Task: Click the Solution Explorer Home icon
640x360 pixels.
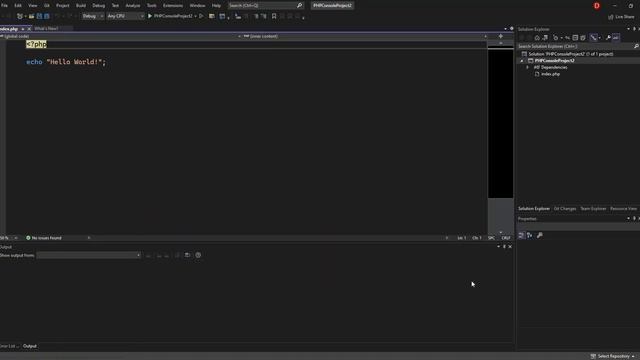Action: 537,38
